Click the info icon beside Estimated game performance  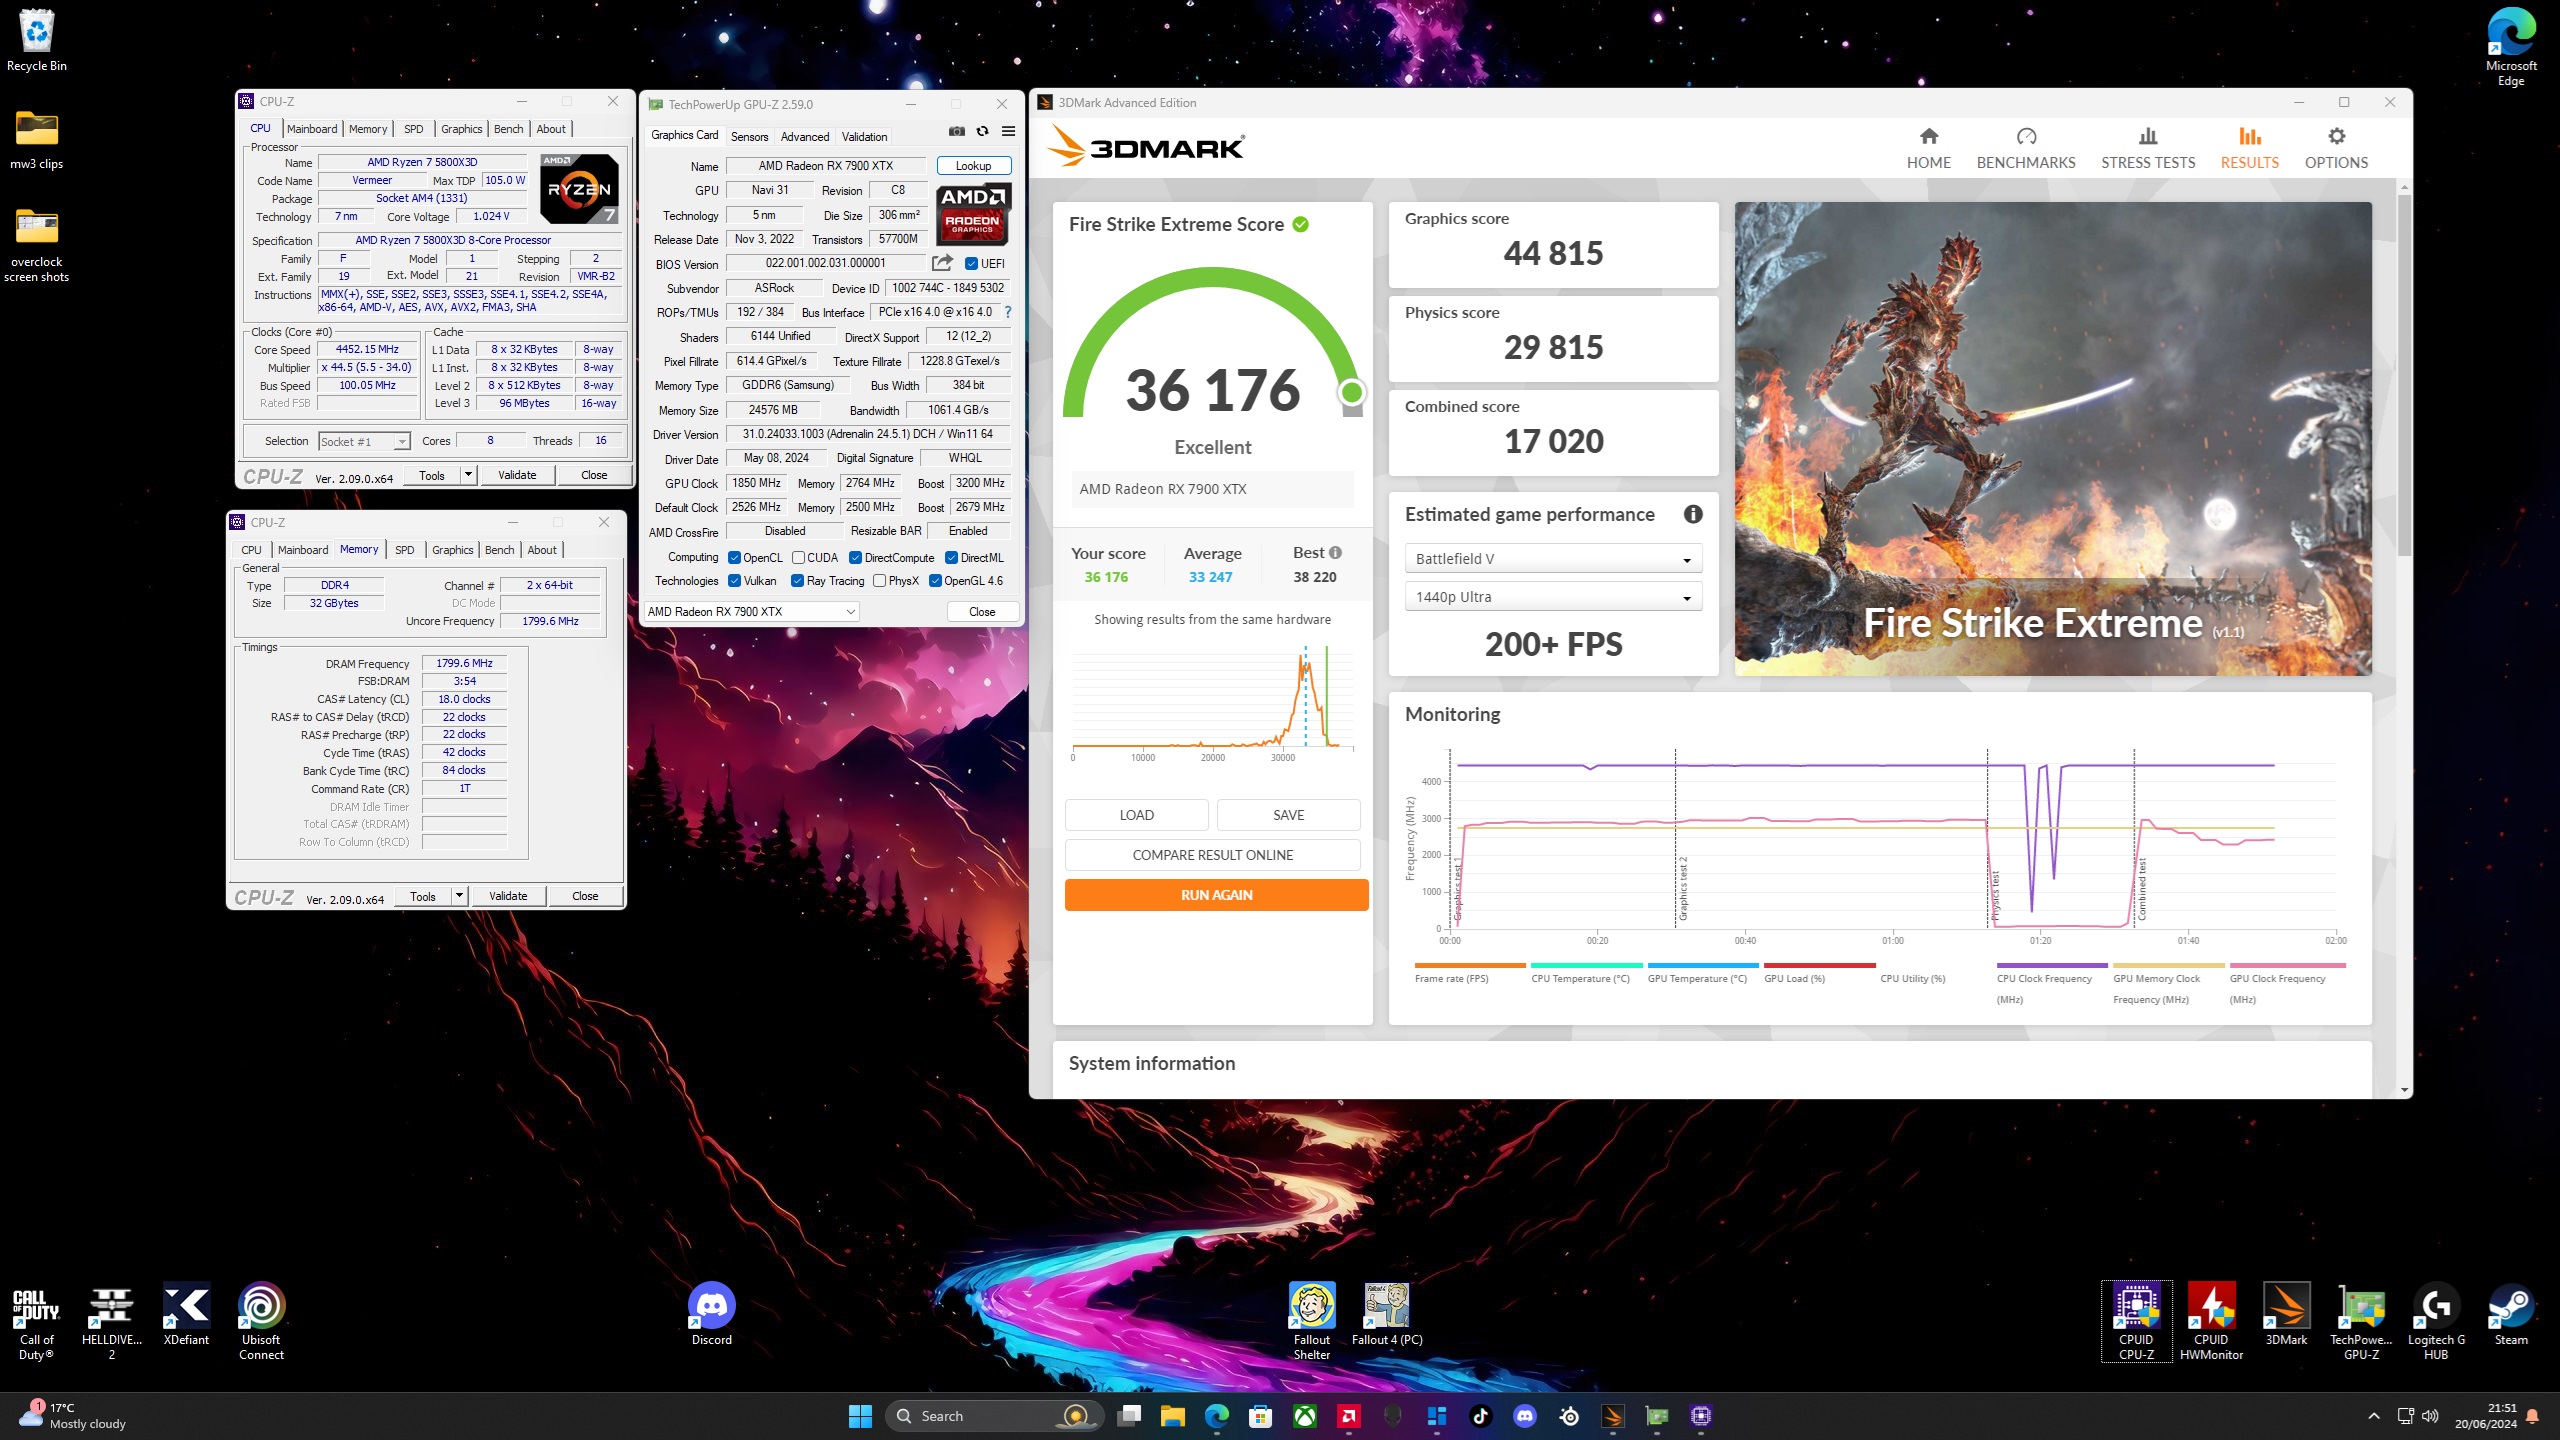pyautogui.click(x=1693, y=514)
